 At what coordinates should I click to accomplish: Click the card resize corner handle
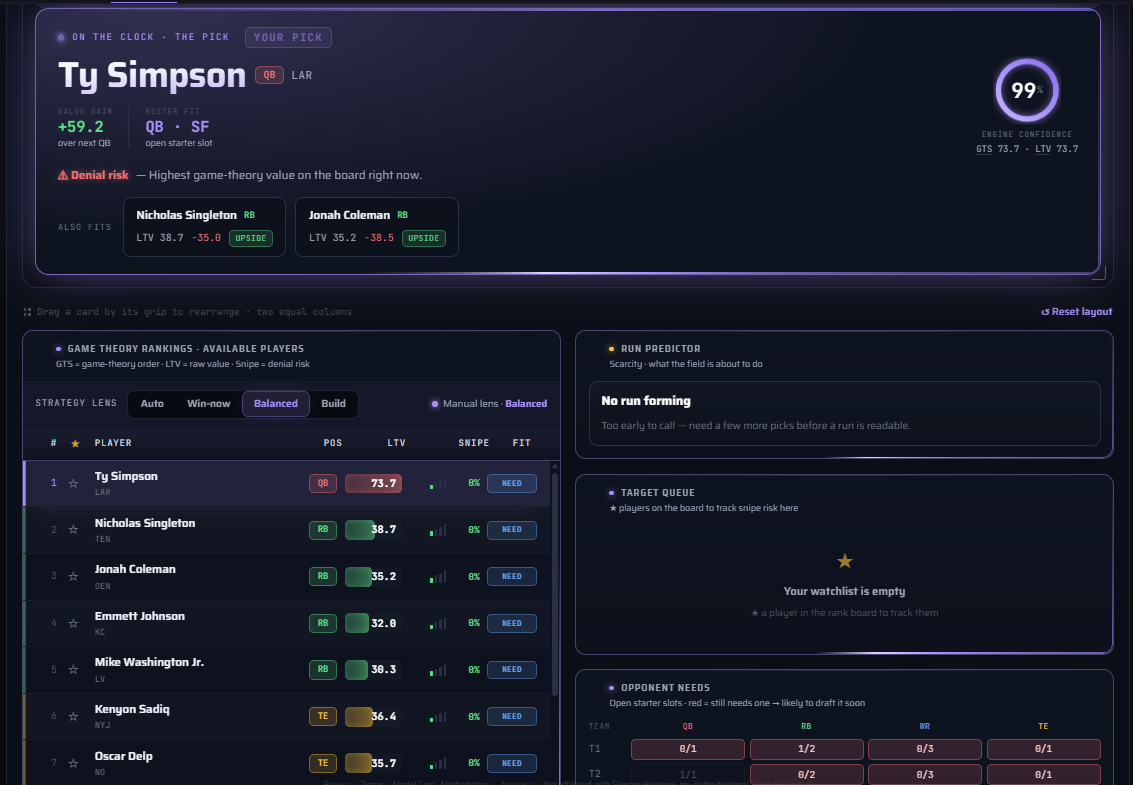[1099, 273]
